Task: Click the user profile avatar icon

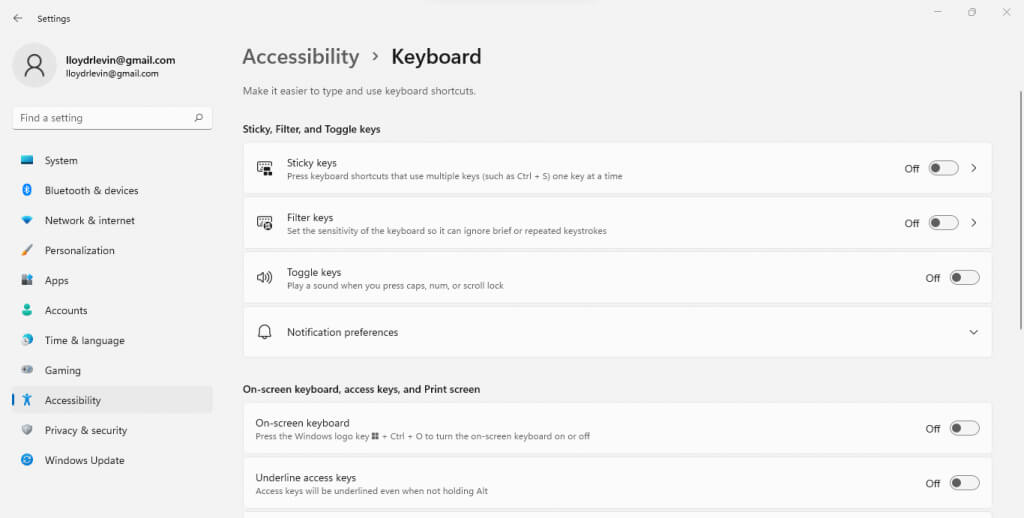Action: coord(34,66)
